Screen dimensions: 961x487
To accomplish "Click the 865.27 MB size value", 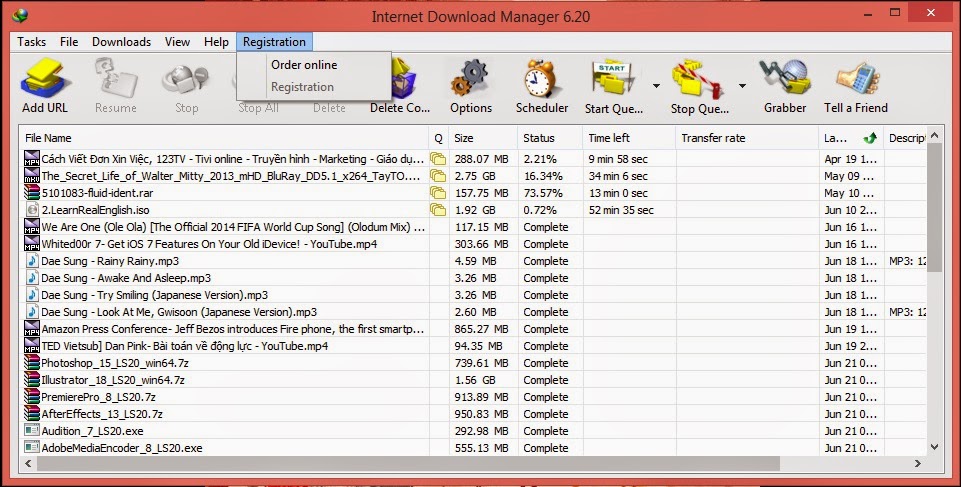I will pos(481,329).
